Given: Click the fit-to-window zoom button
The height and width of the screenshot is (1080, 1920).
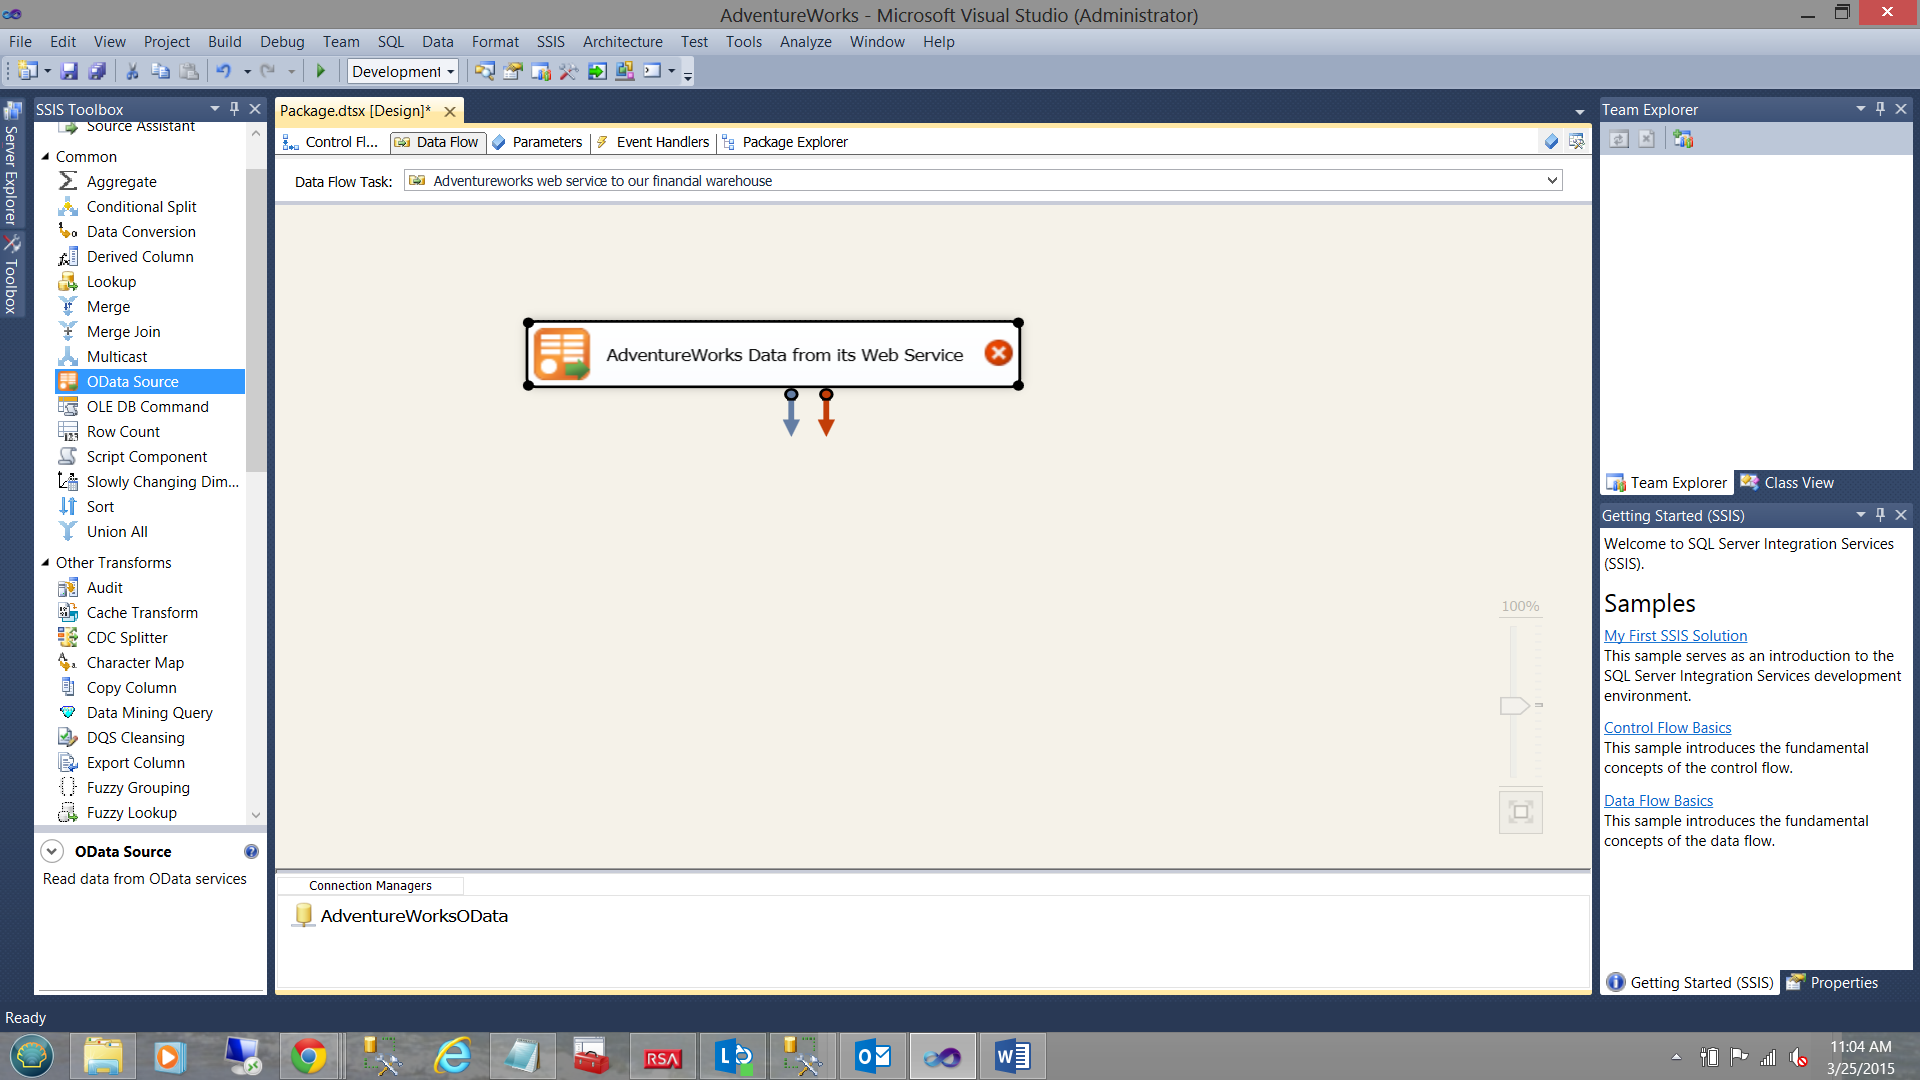Looking at the screenshot, I should 1520,811.
